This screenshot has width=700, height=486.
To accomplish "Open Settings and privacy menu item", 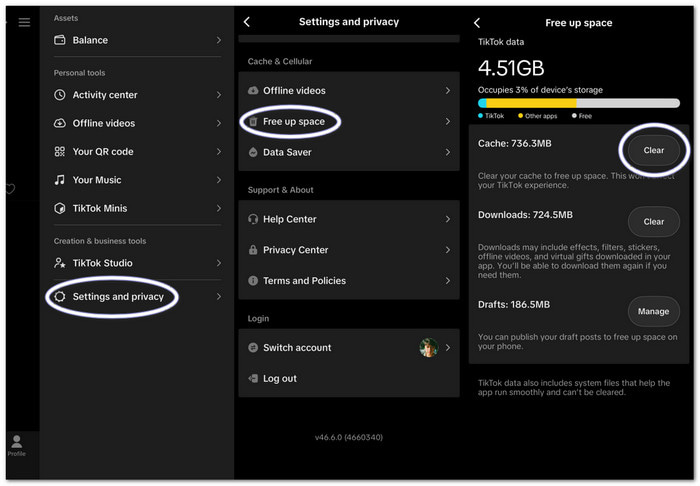I will 137,296.
